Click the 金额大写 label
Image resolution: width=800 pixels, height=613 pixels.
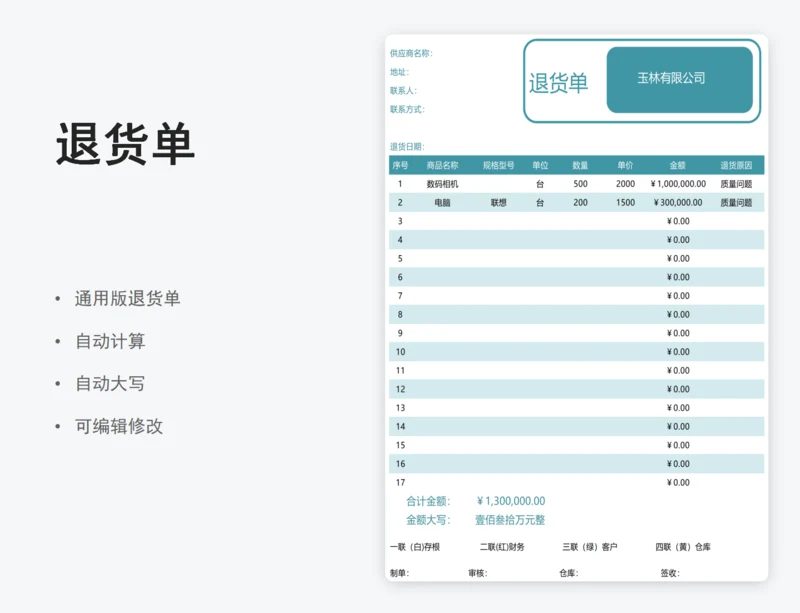[x=428, y=520]
